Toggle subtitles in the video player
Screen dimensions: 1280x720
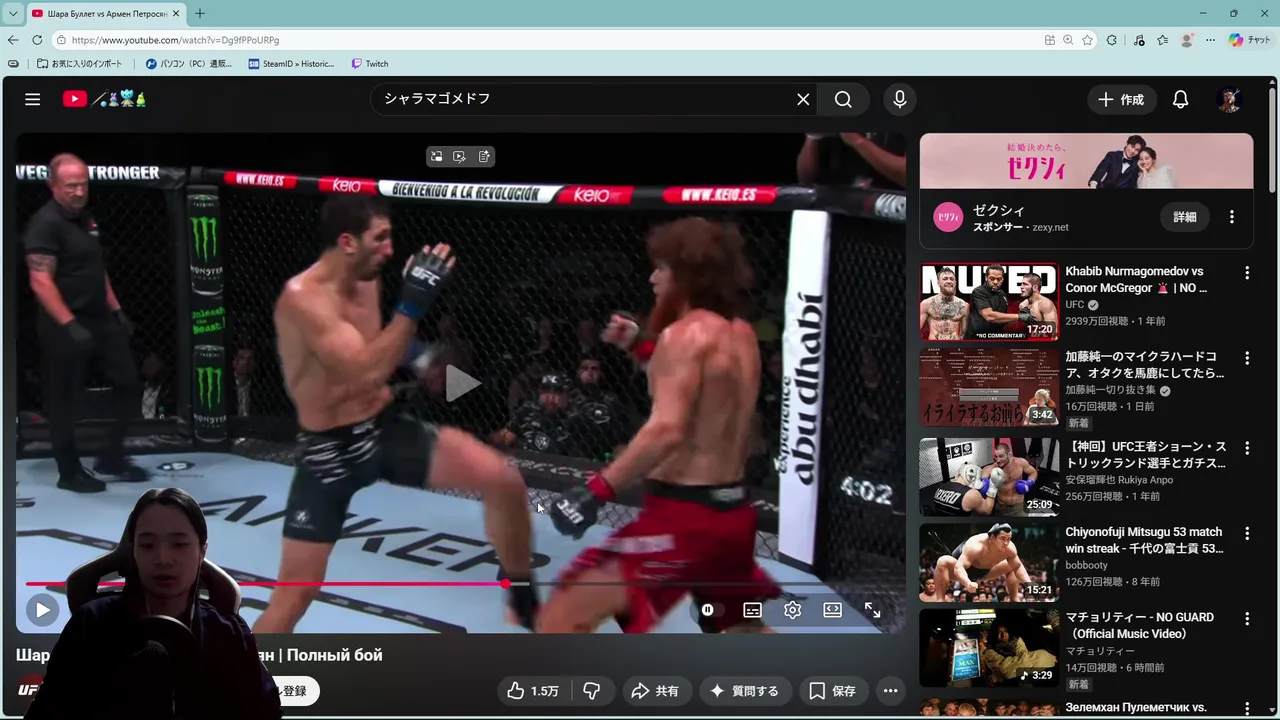point(753,610)
